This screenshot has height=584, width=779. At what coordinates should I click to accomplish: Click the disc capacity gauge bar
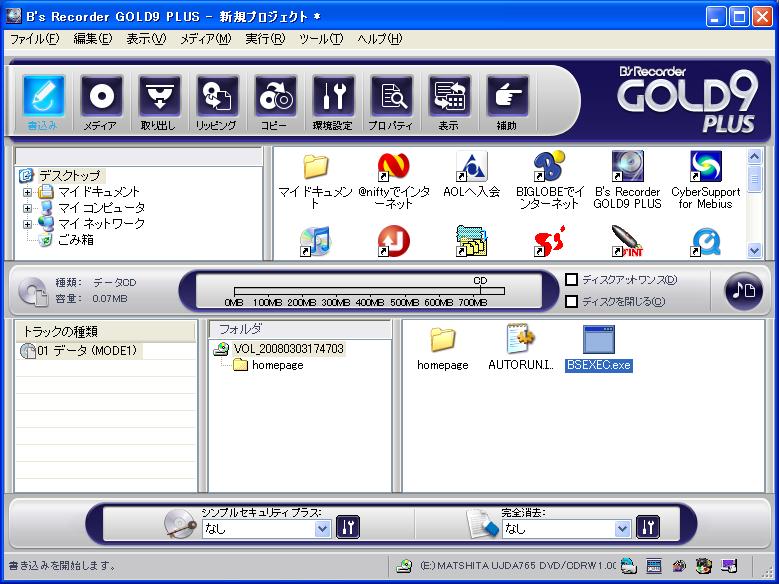(x=369, y=291)
